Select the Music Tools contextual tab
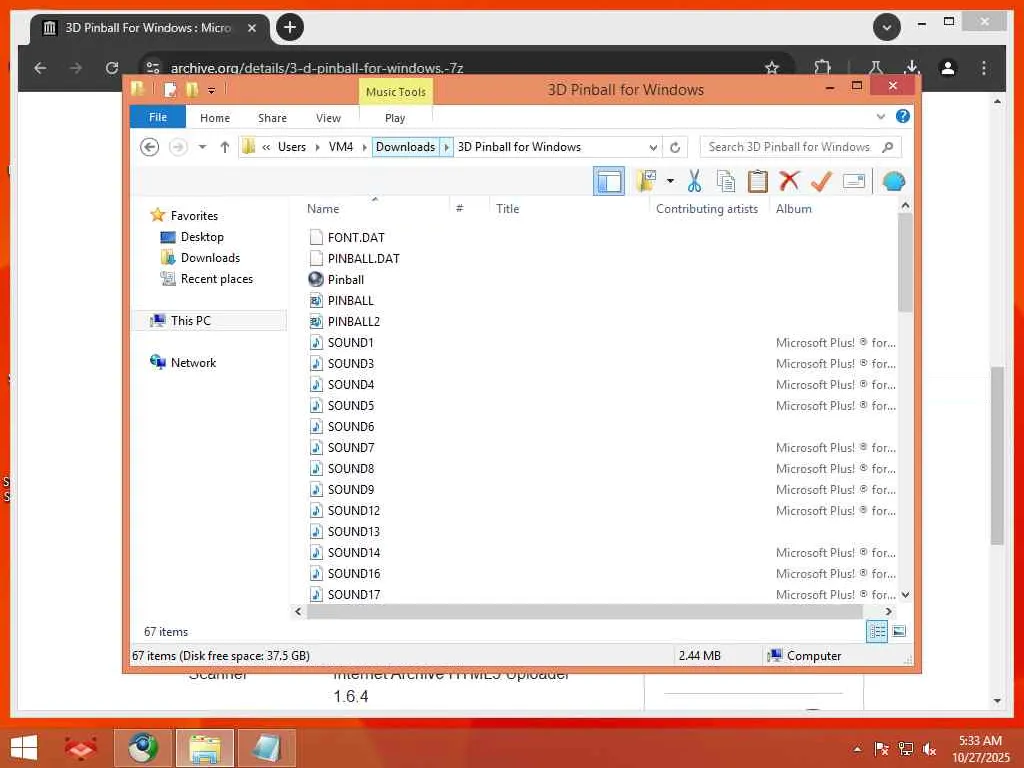 pos(396,92)
